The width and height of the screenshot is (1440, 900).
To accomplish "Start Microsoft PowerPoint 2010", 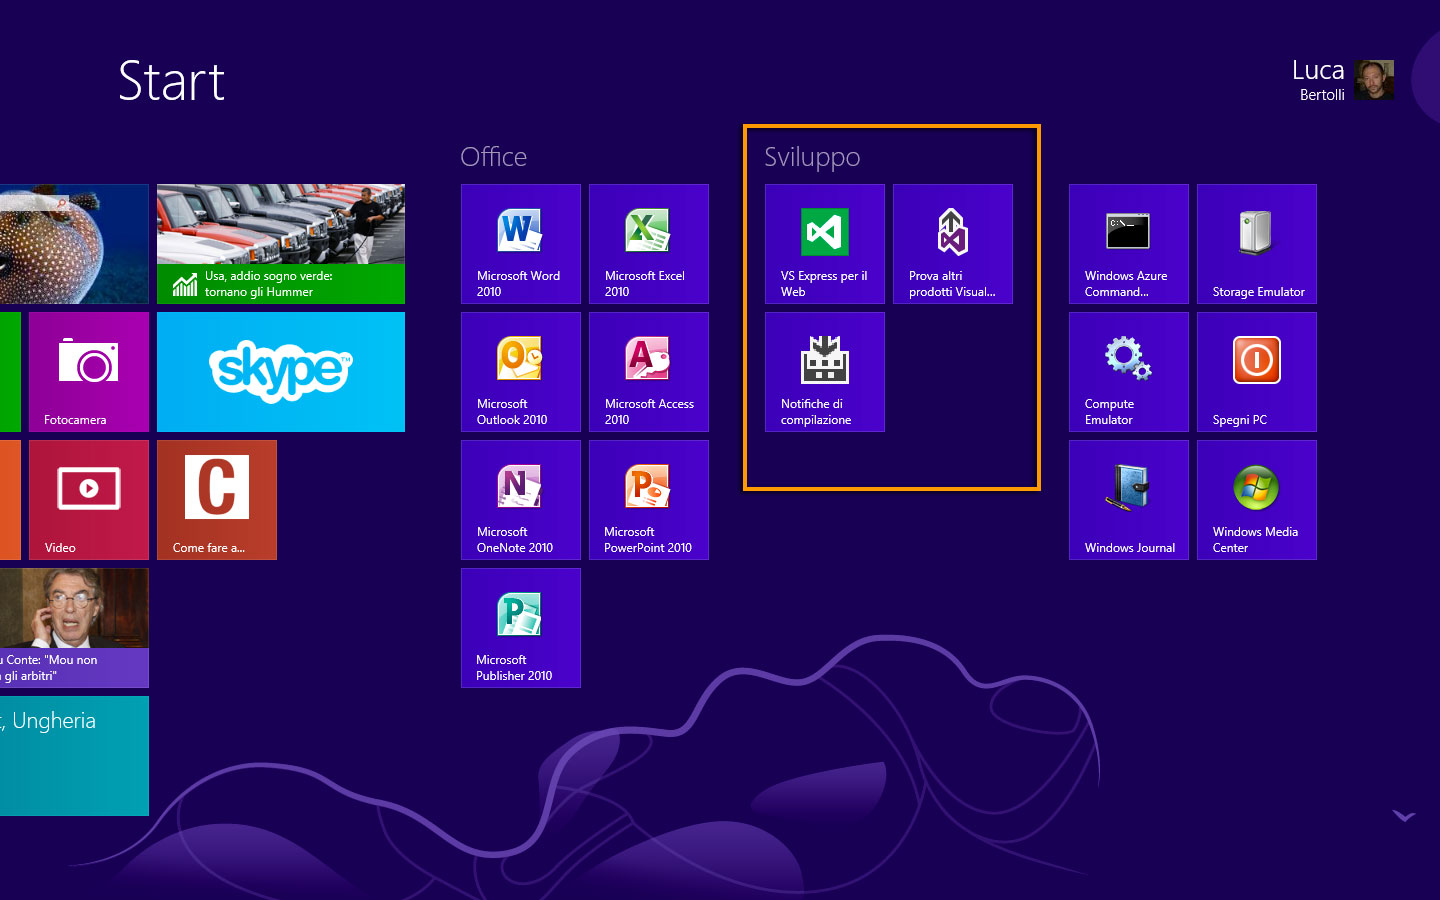I will (649, 500).
